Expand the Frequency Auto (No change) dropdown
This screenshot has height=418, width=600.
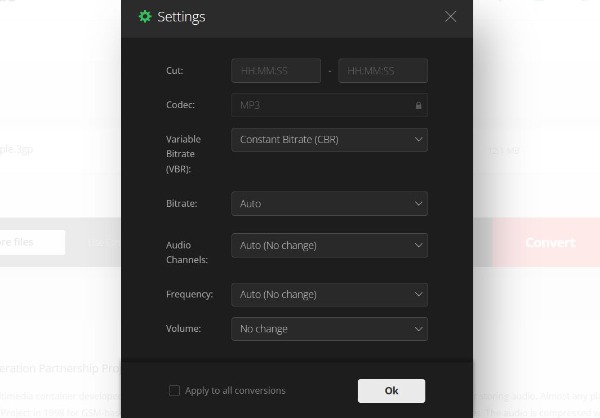click(329, 294)
